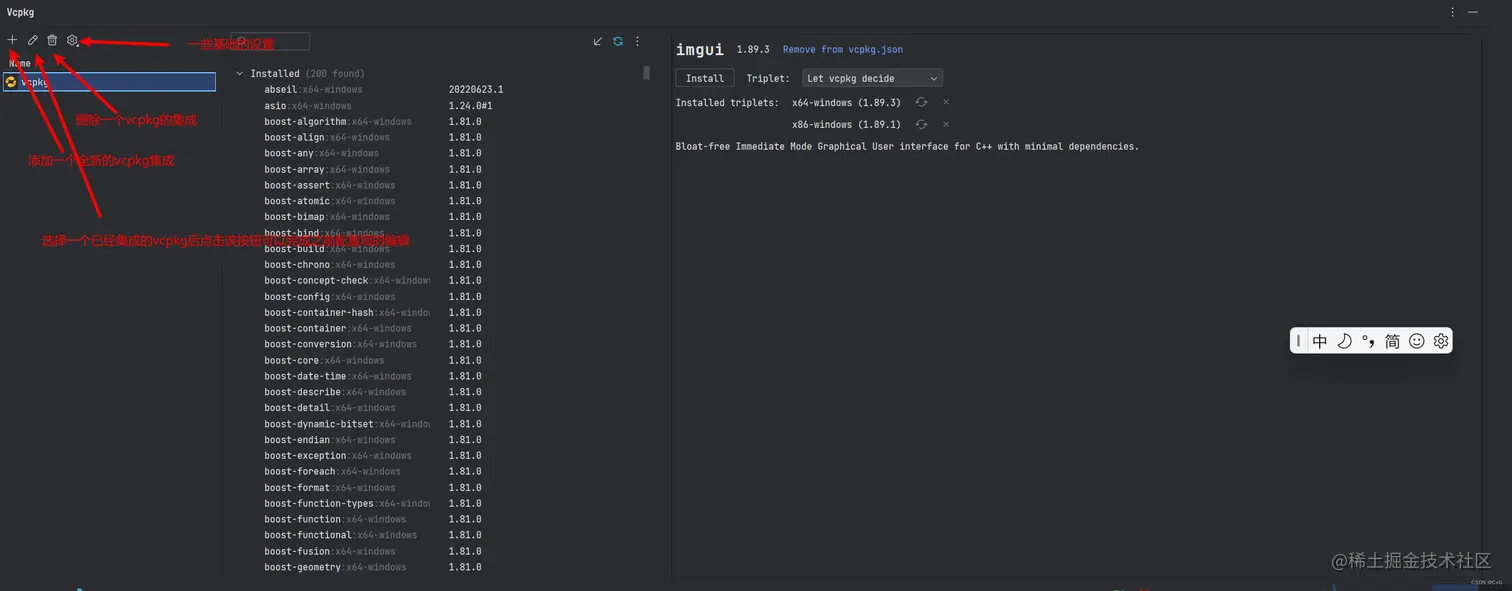The height and width of the screenshot is (591, 1512).
Task: Select boost-align package row
Action: [x=329, y=137]
